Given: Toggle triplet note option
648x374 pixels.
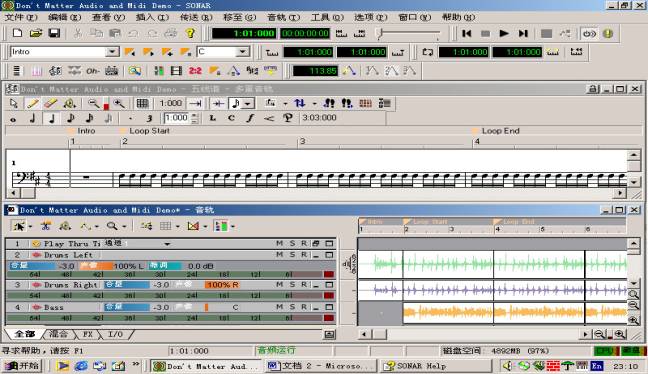Looking at the screenshot, I should coord(149,119).
